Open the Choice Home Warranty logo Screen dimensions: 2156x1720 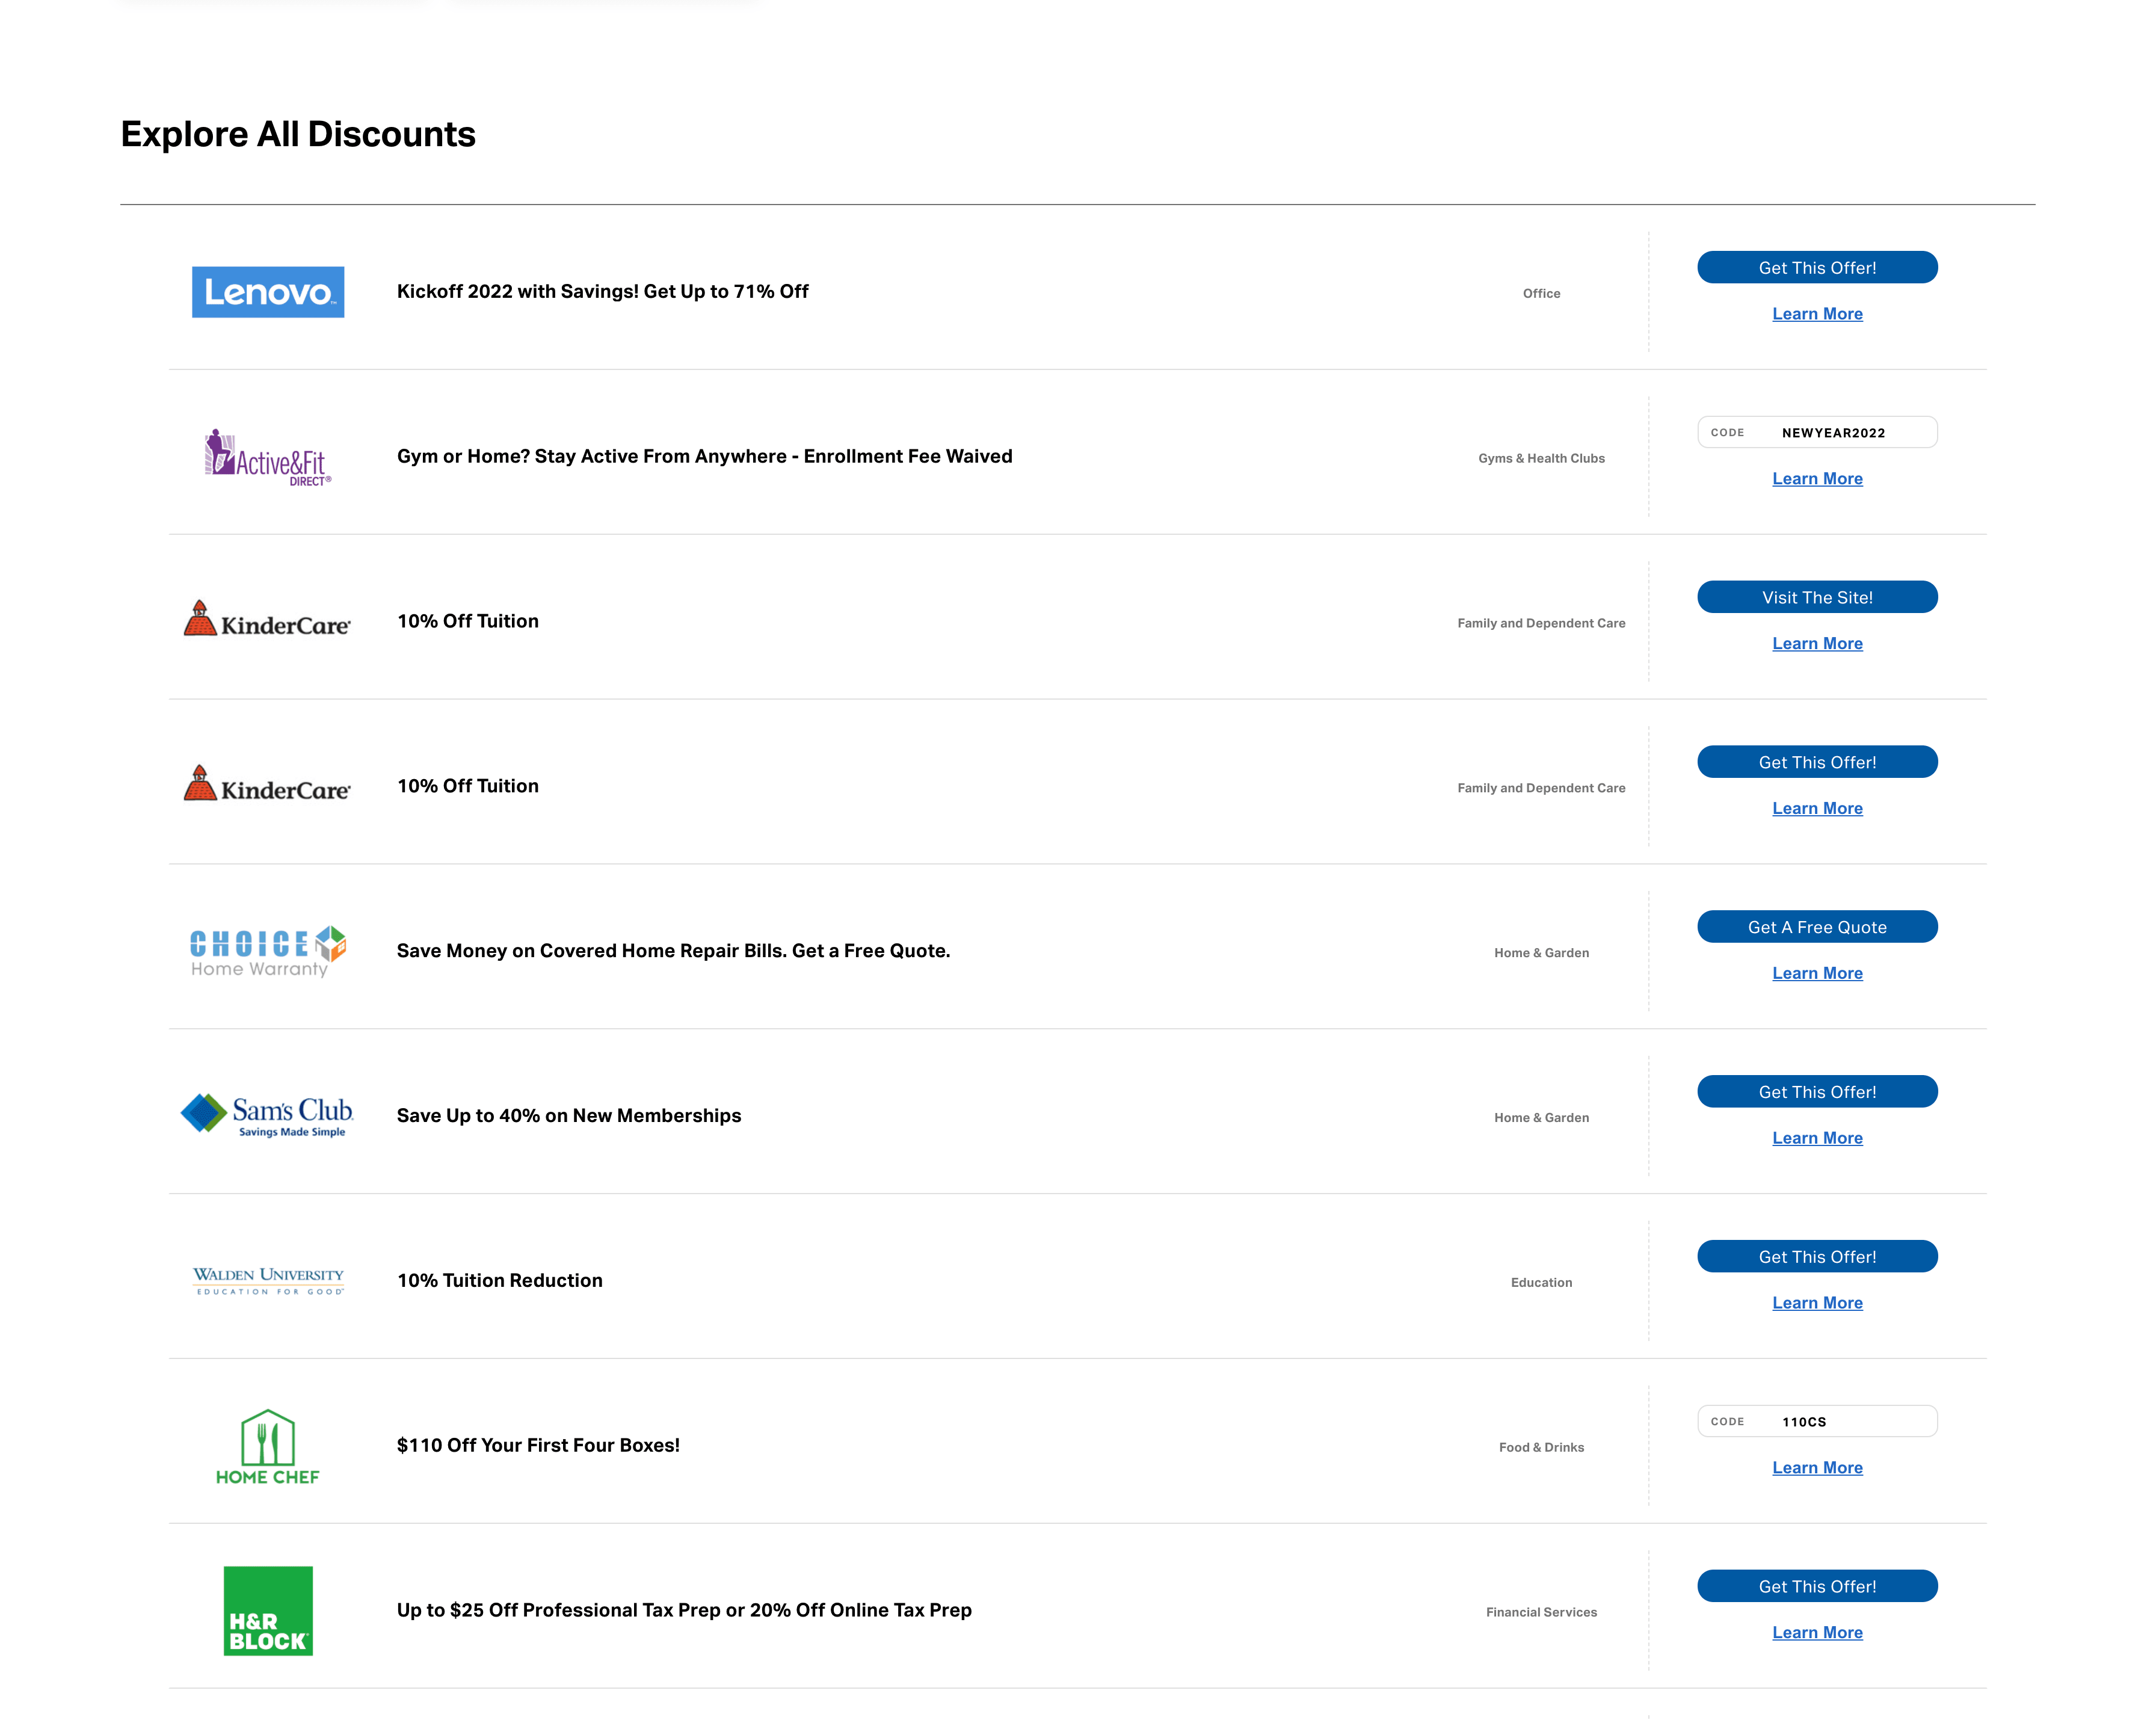pos(267,950)
